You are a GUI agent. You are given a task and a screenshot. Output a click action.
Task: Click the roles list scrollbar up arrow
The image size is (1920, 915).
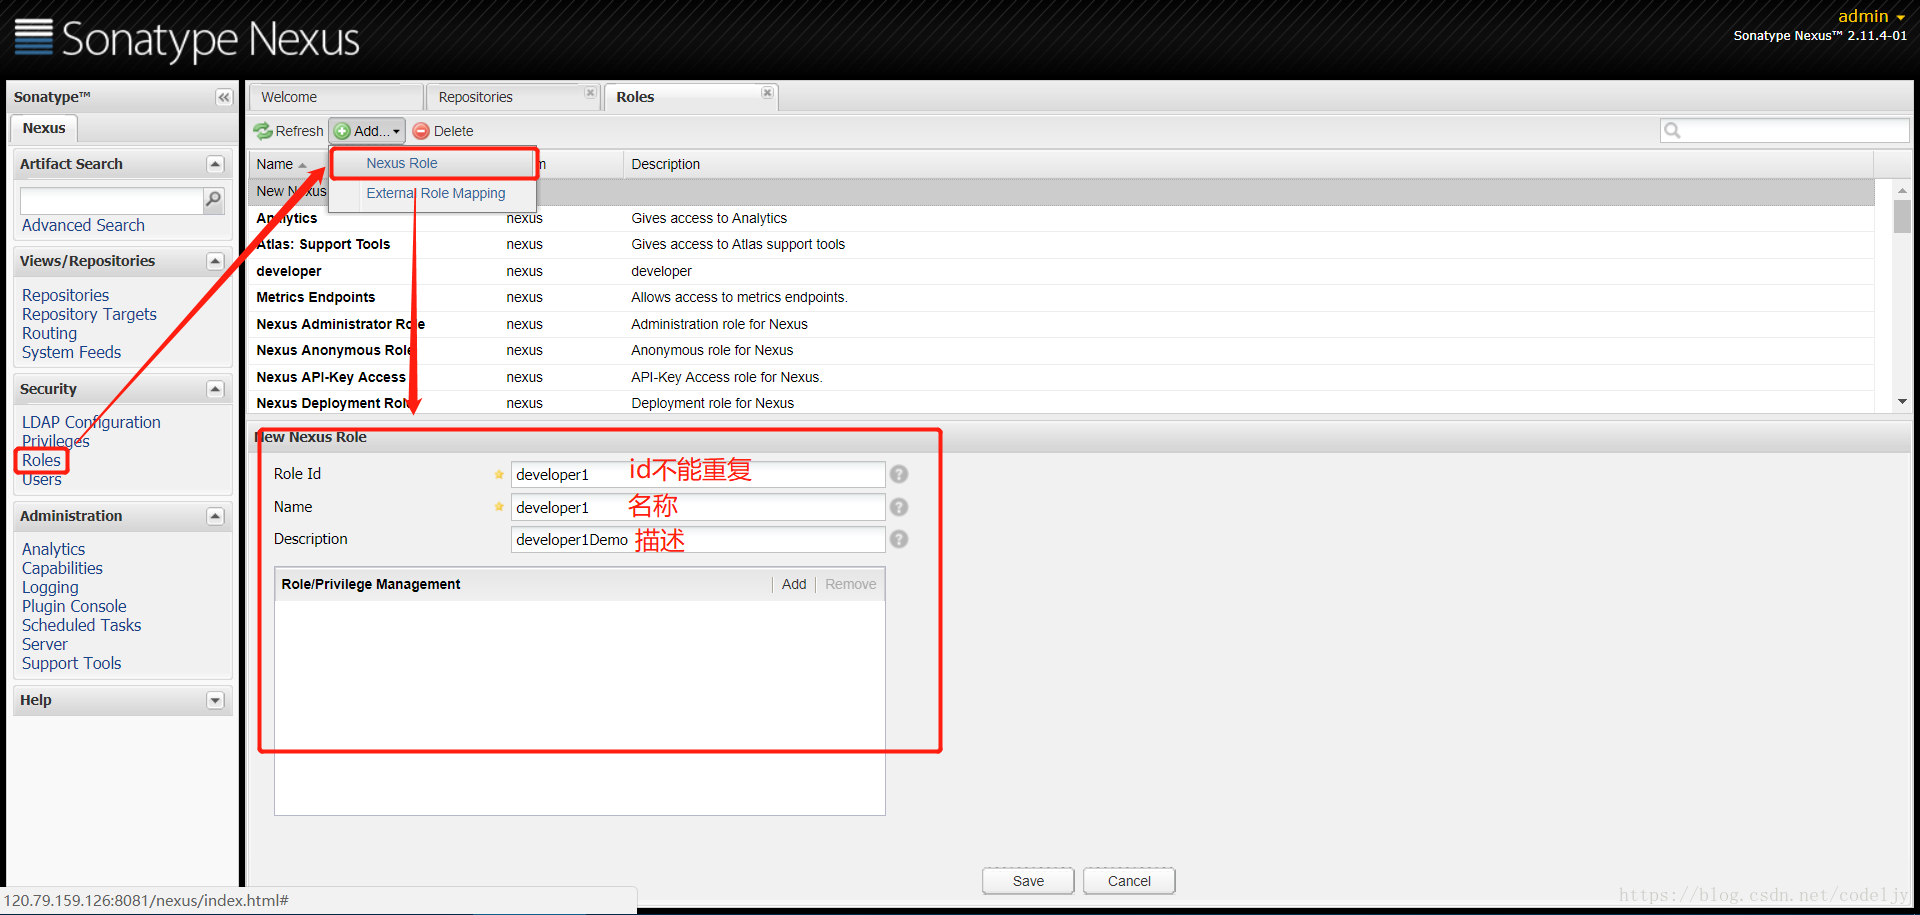click(x=1902, y=190)
